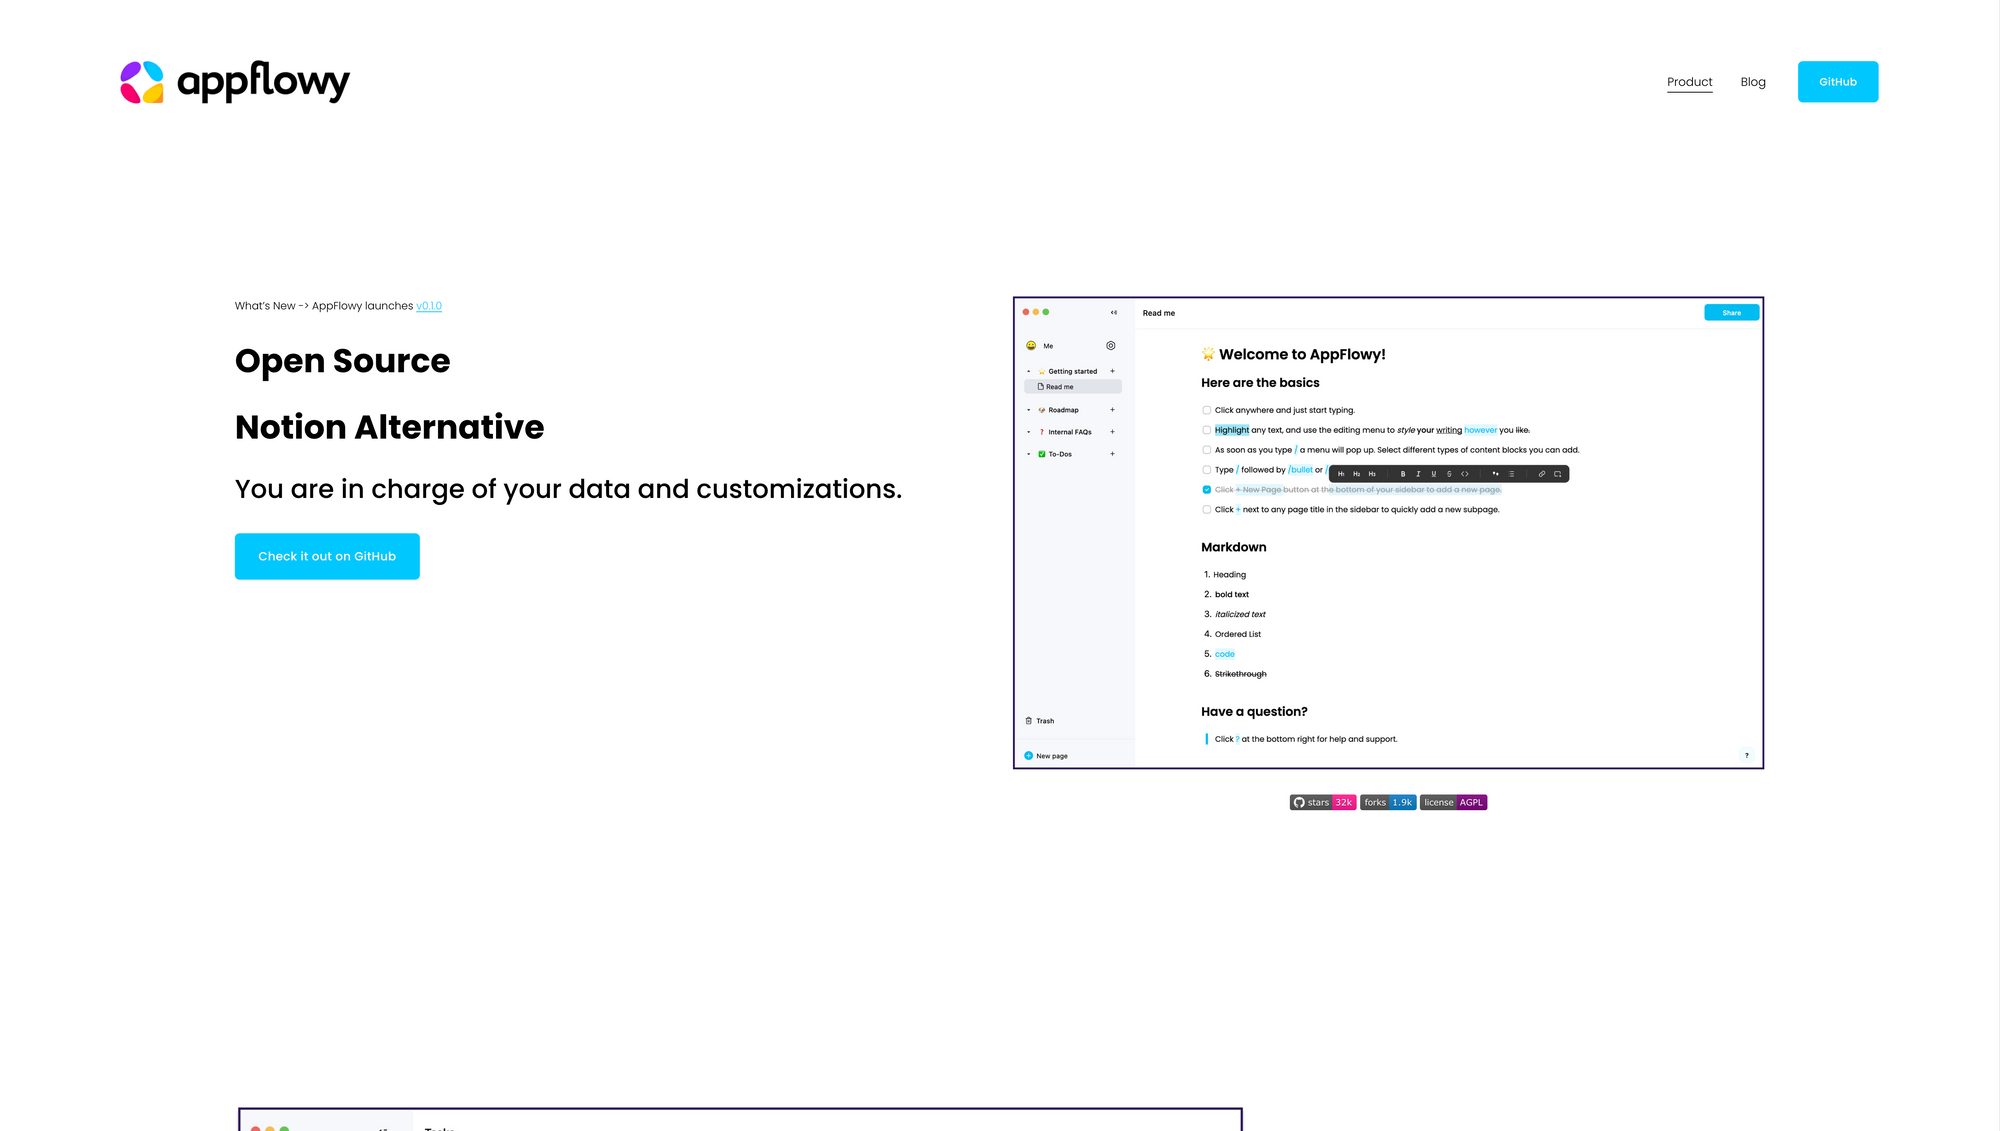Click plus icon next to Roadmap
This screenshot has width=2000, height=1131.
(x=1112, y=410)
